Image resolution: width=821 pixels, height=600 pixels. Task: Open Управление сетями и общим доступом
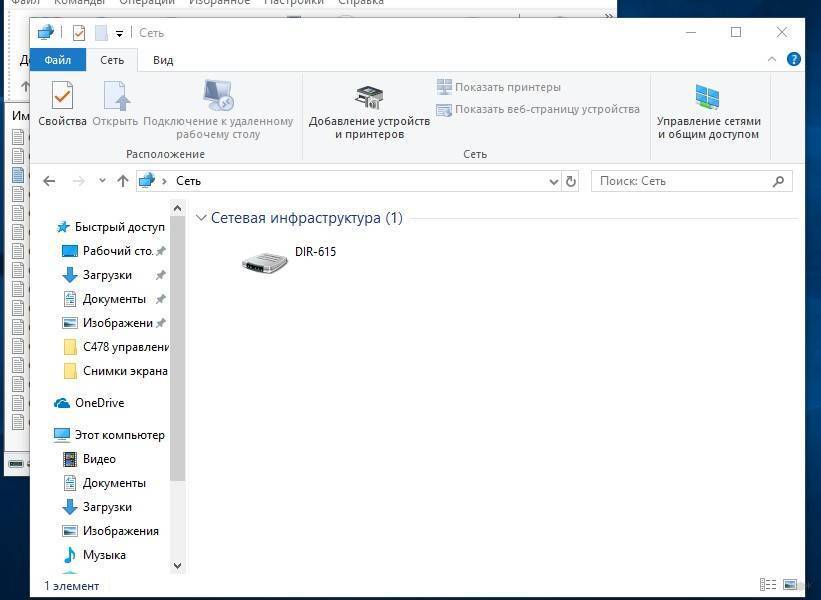[708, 112]
